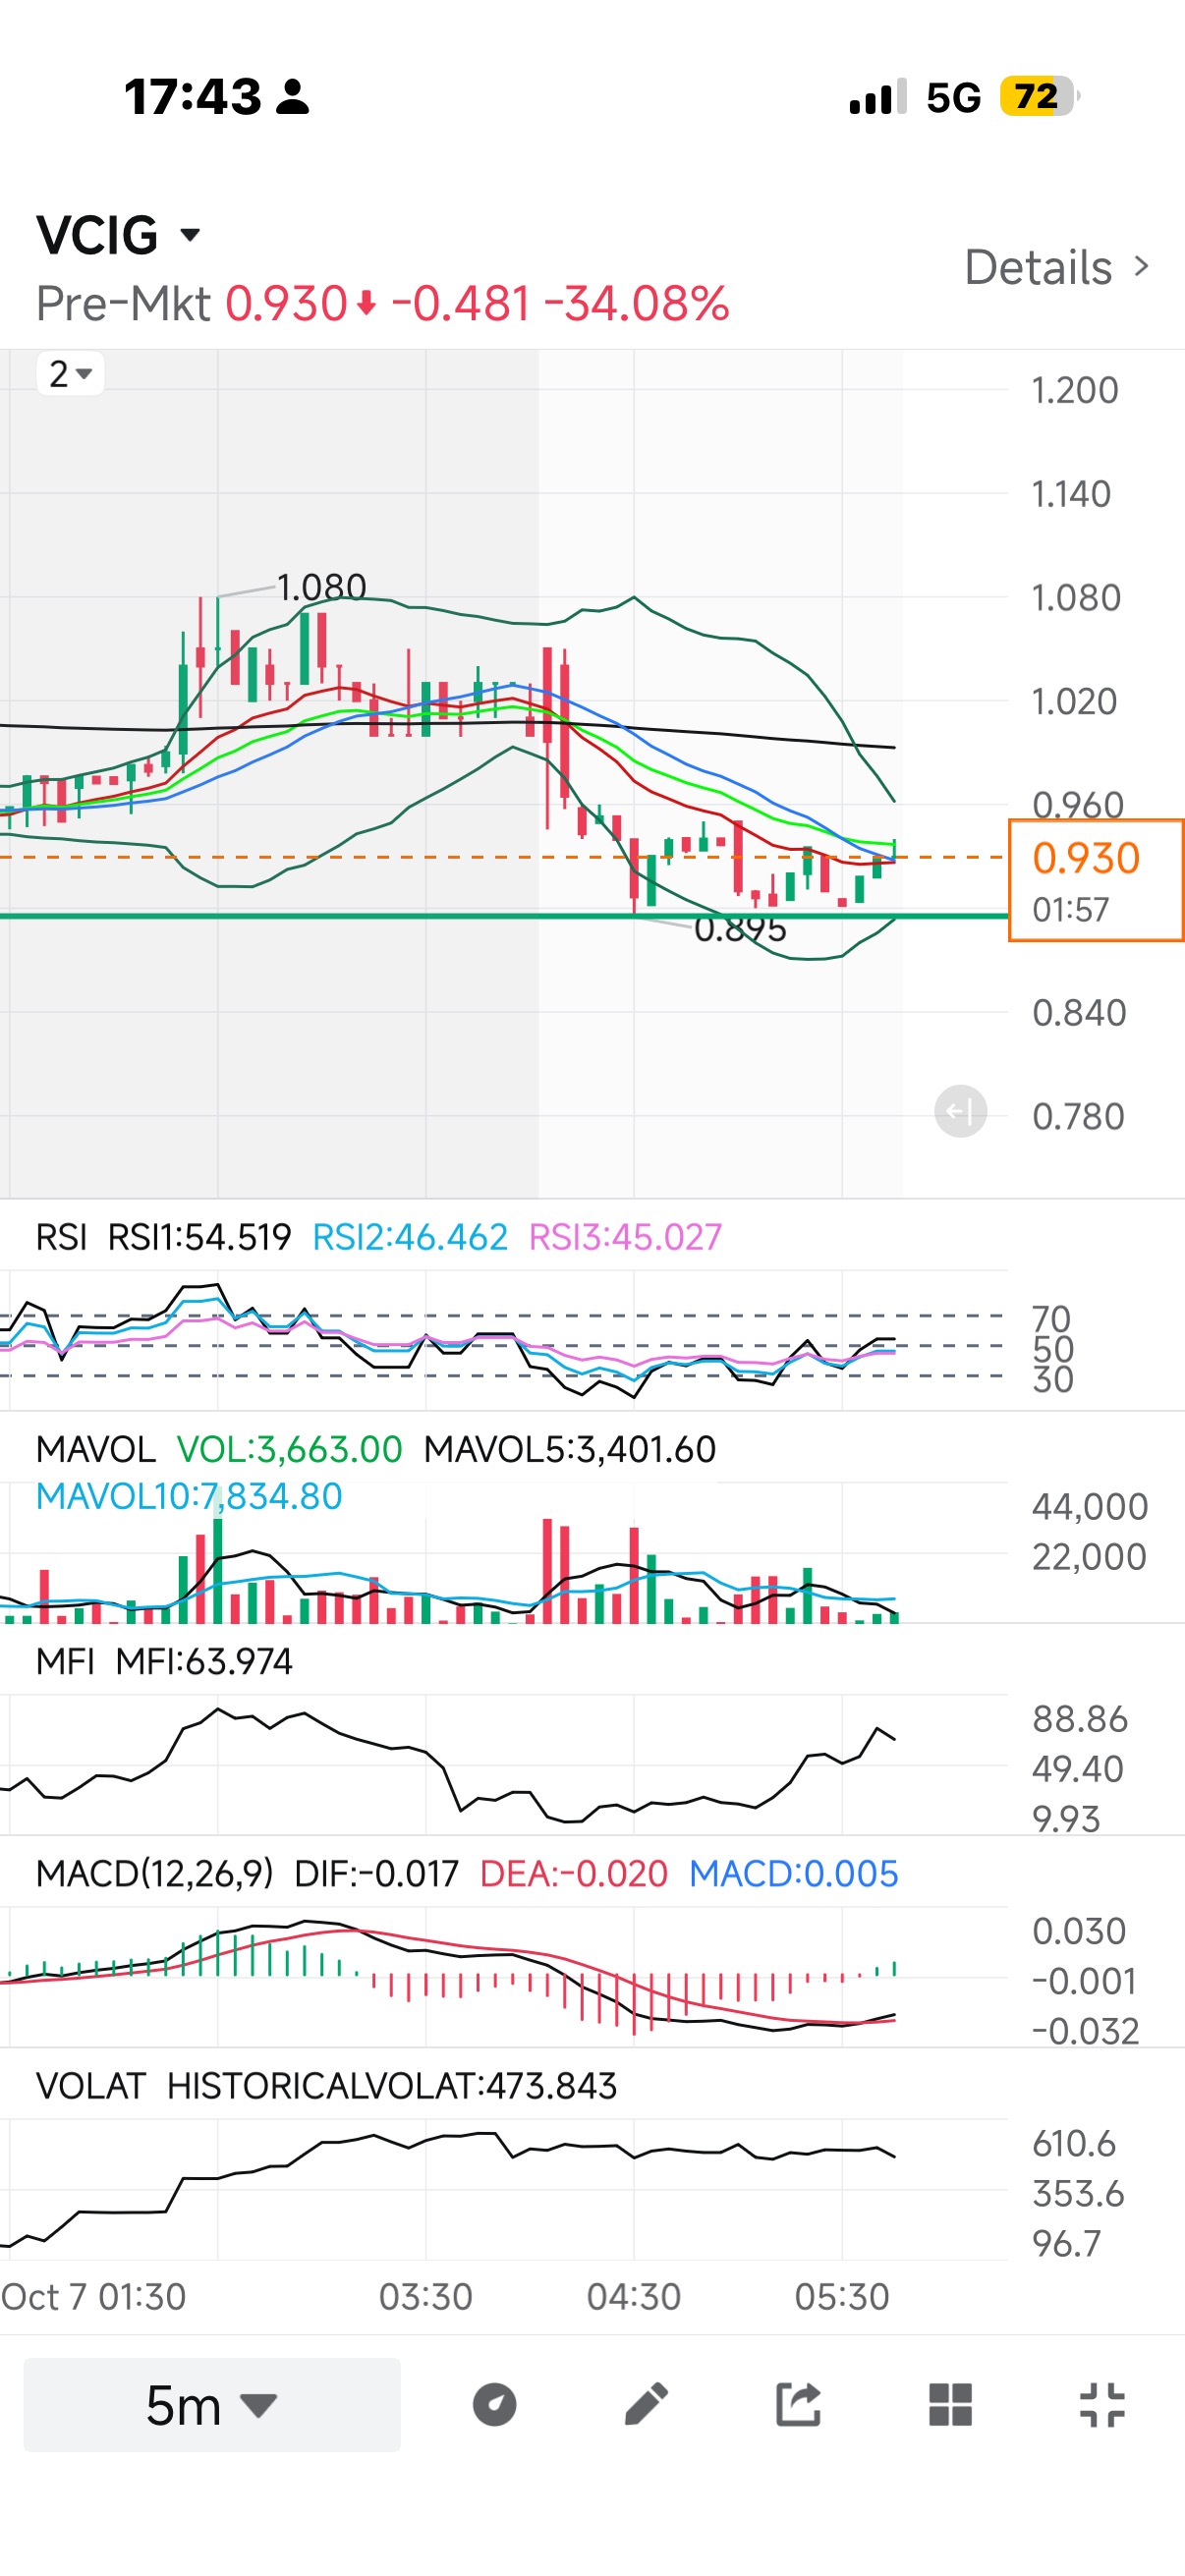Tap the MFI:63.974 value
The width and height of the screenshot is (1185, 2576).
point(204,1661)
